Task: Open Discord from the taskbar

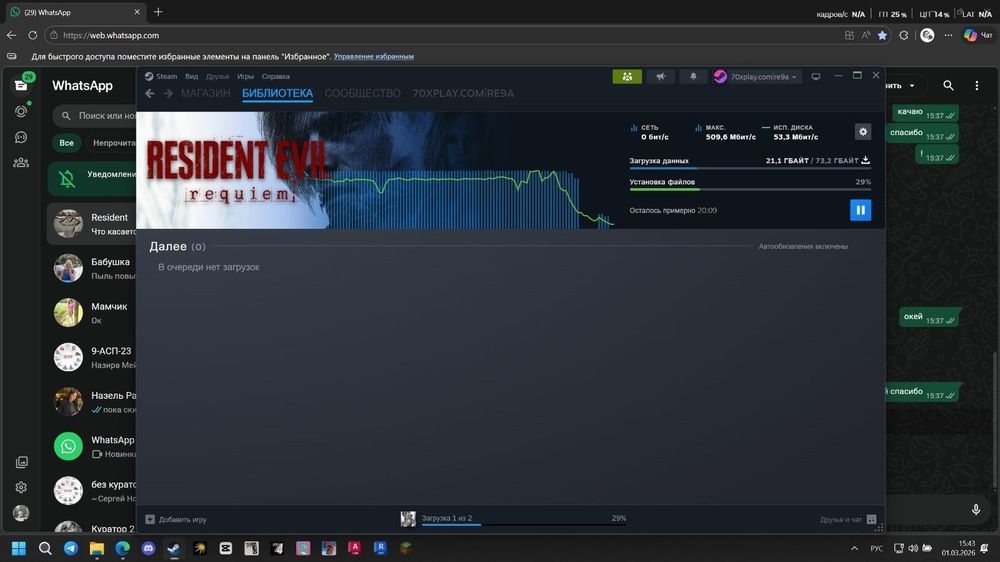Action: pyautogui.click(x=148, y=549)
